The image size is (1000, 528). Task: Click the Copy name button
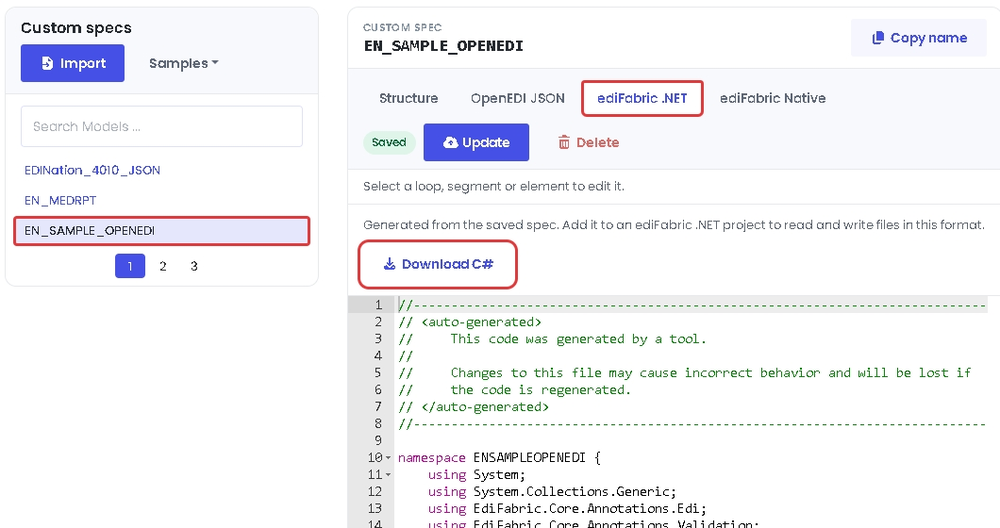(919, 38)
